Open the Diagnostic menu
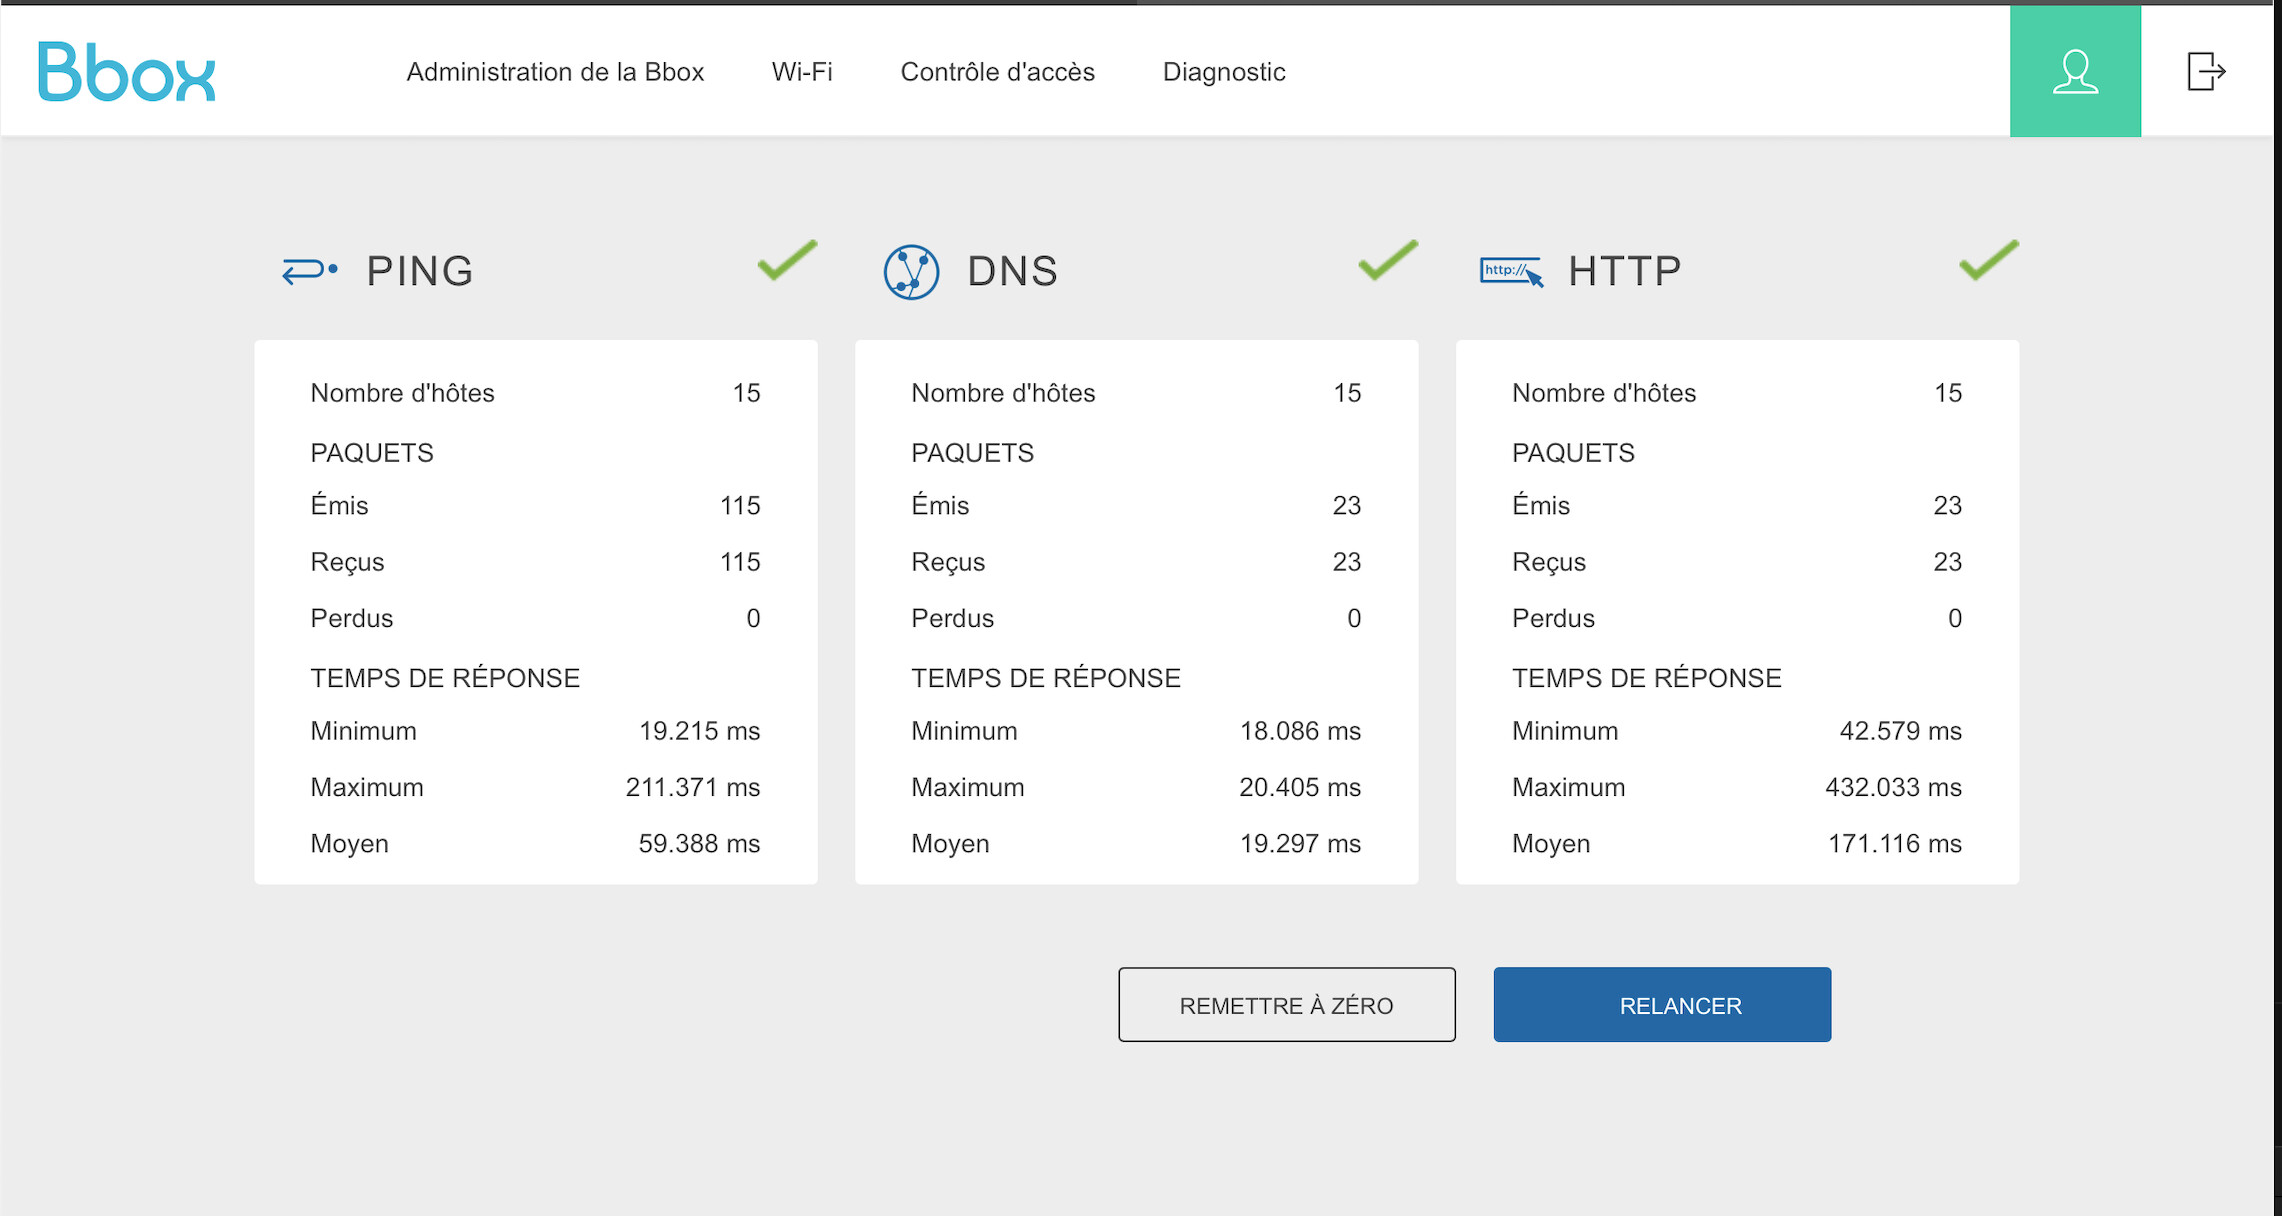The width and height of the screenshot is (2282, 1216). [x=1224, y=72]
